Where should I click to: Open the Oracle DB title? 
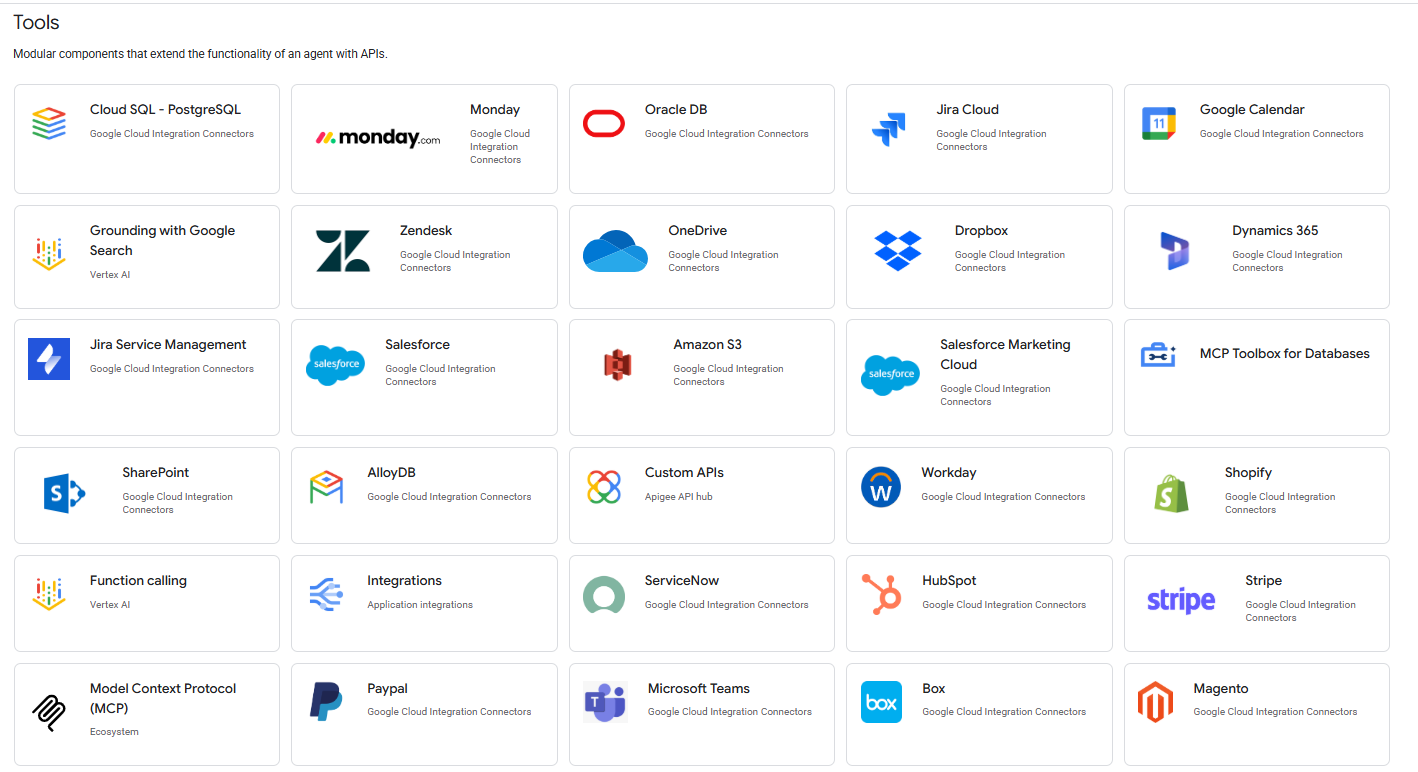(x=676, y=110)
